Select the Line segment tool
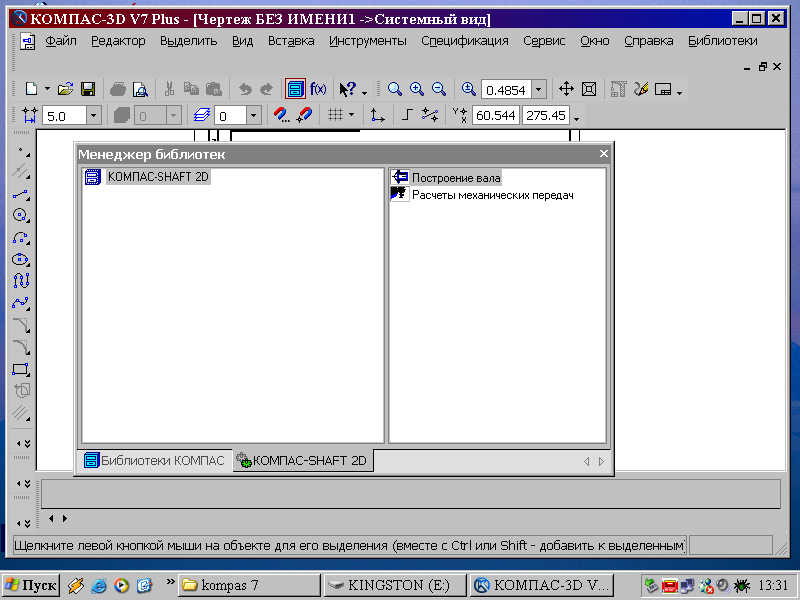This screenshot has height=600, width=800. (x=21, y=194)
